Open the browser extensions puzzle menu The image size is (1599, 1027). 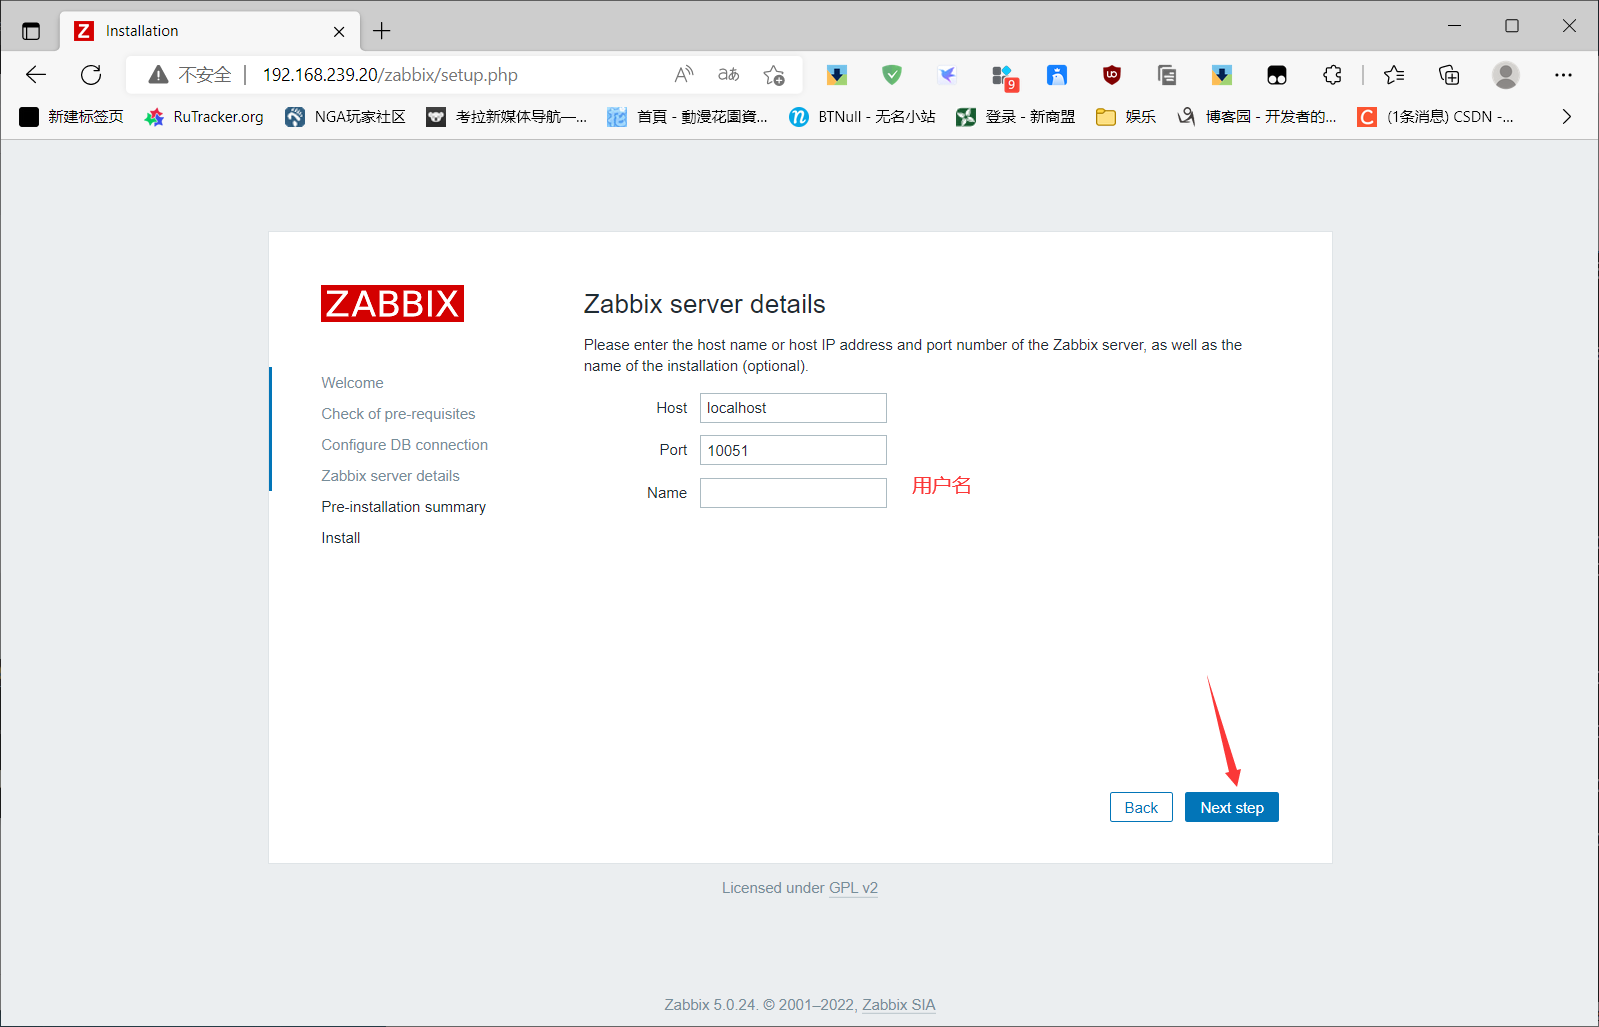[x=1332, y=75]
